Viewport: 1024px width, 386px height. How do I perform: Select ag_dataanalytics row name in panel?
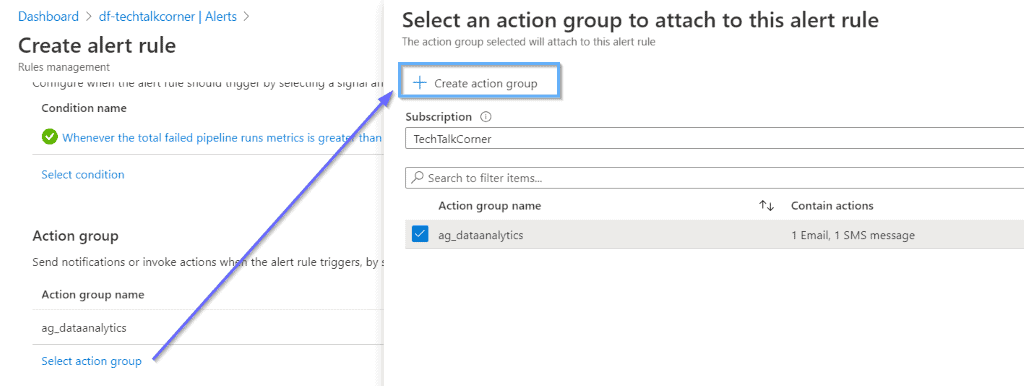tap(481, 235)
